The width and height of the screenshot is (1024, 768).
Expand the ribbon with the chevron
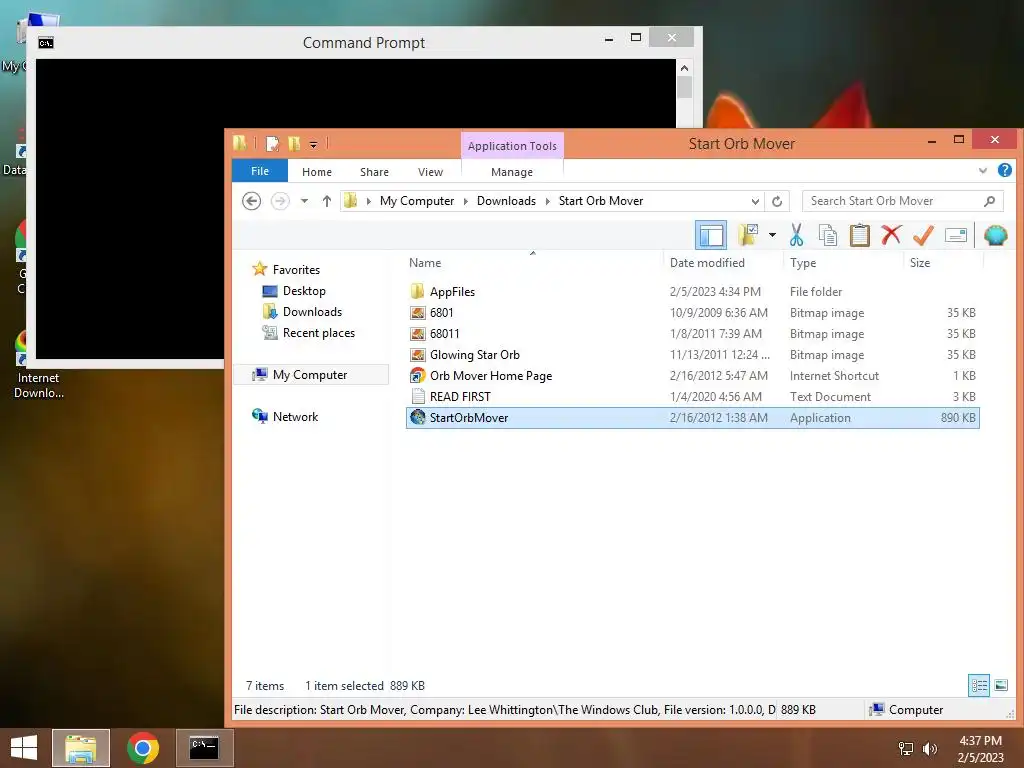(x=983, y=171)
